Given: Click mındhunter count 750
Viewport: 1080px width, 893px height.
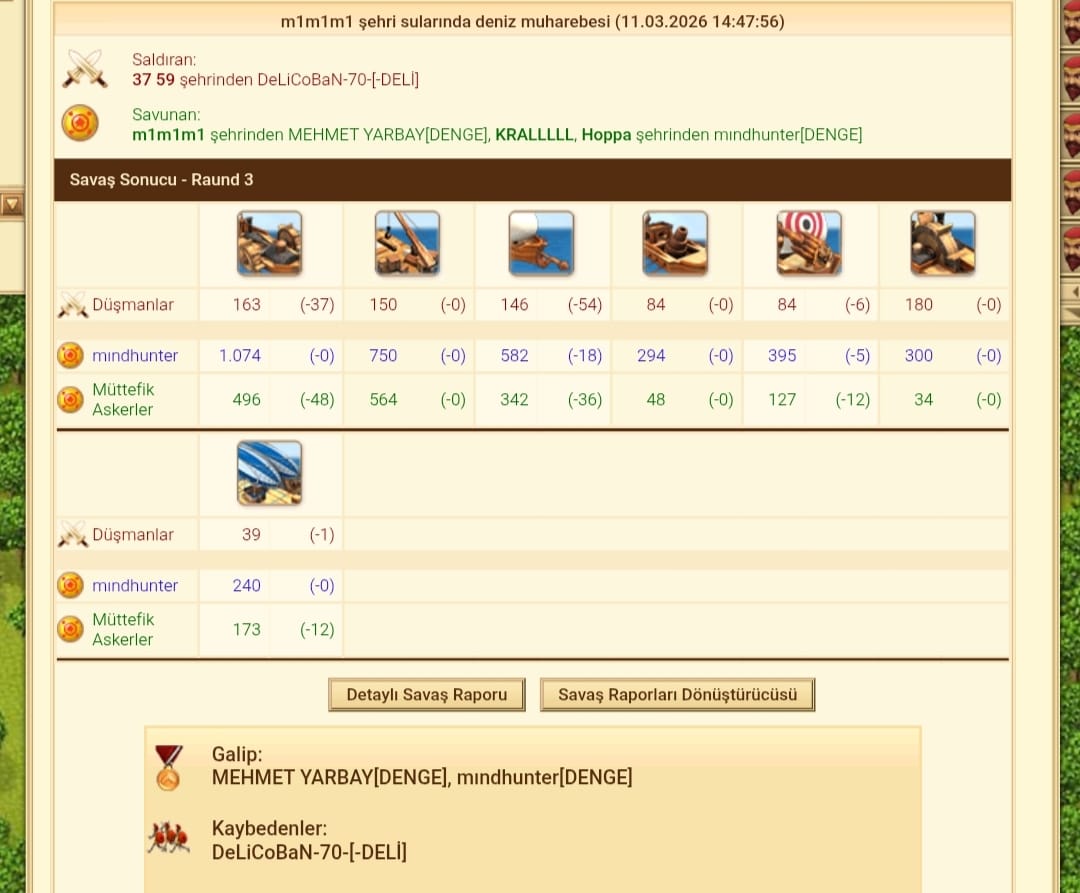Looking at the screenshot, I should pos(383,356).
